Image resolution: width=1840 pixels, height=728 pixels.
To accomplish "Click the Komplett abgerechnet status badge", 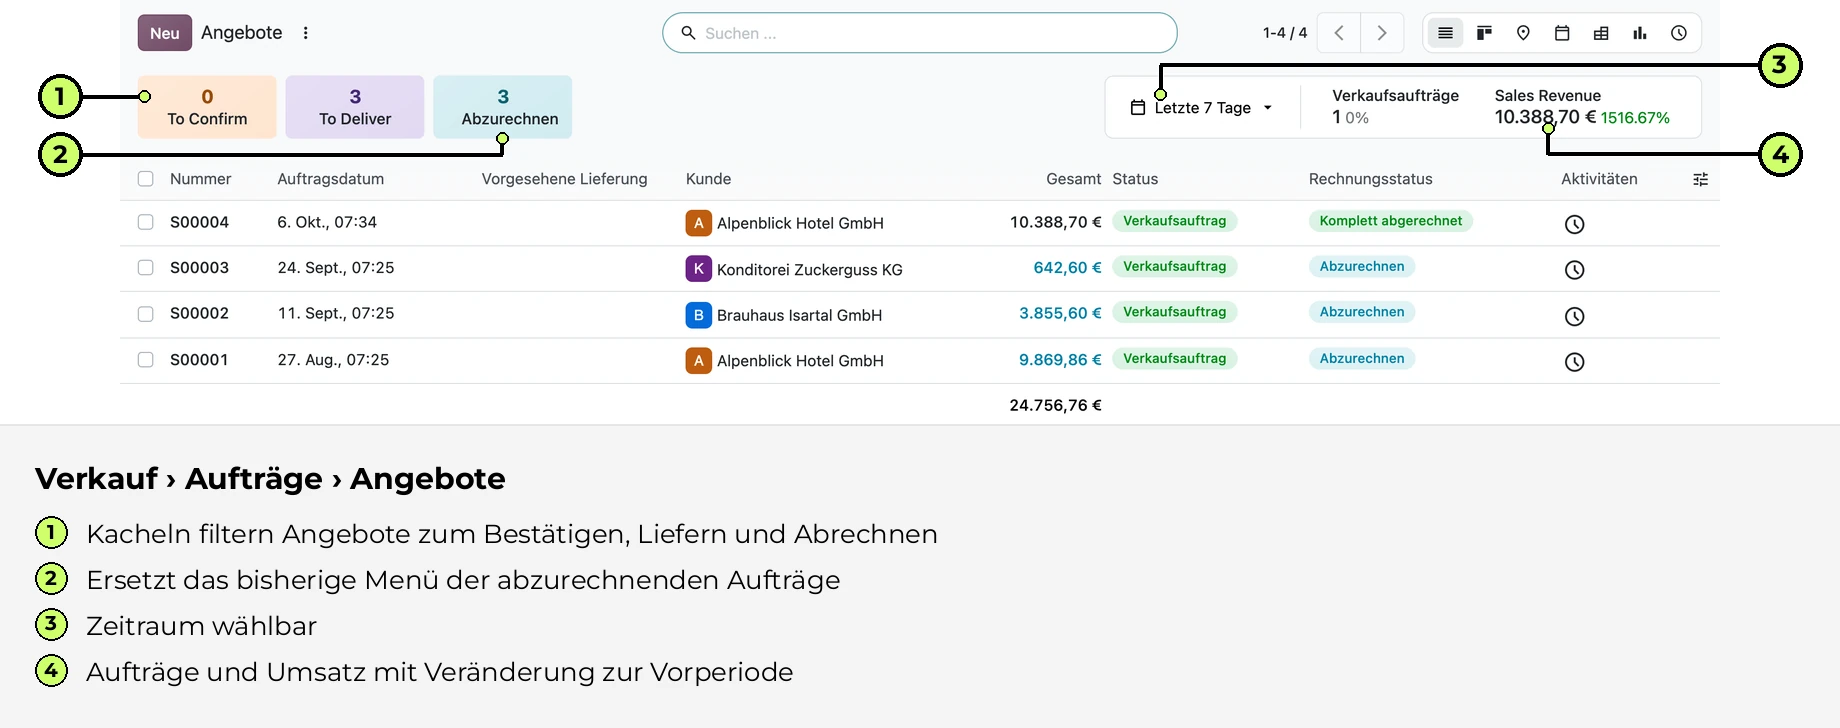I will click(1390, 221).
